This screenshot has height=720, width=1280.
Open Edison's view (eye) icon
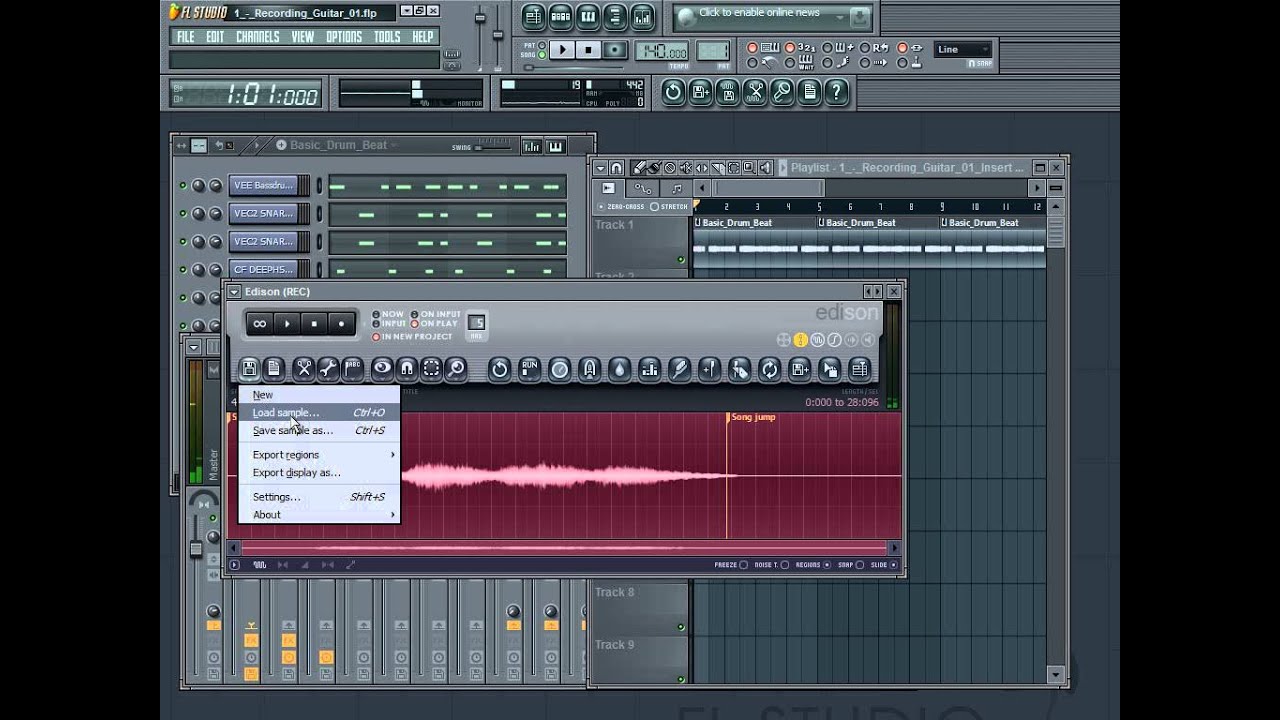coord(382,369)
